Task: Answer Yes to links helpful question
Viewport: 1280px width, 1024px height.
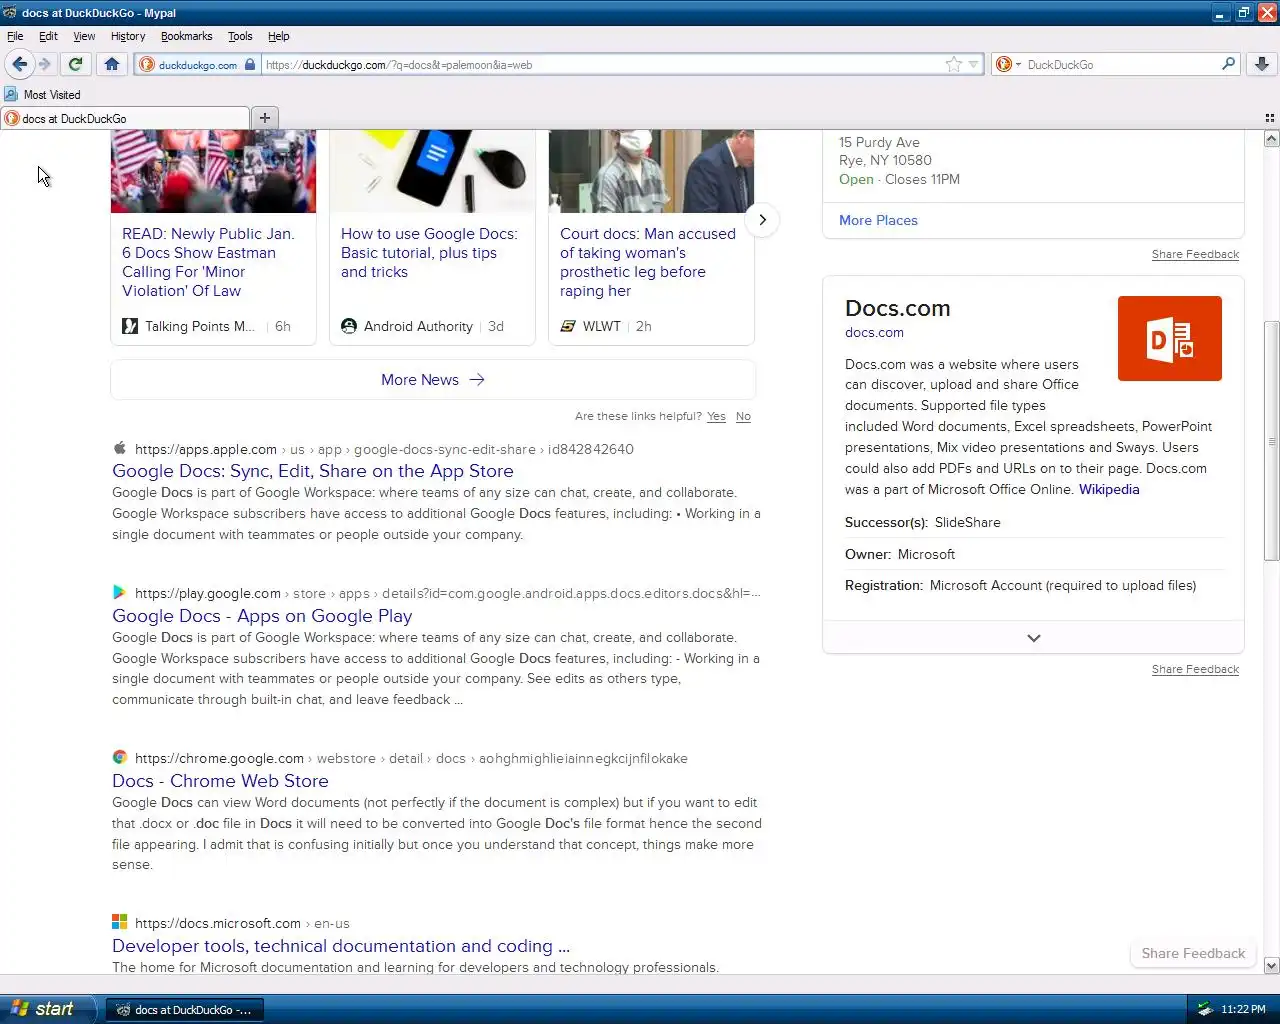Action: (x=716, y=416)
